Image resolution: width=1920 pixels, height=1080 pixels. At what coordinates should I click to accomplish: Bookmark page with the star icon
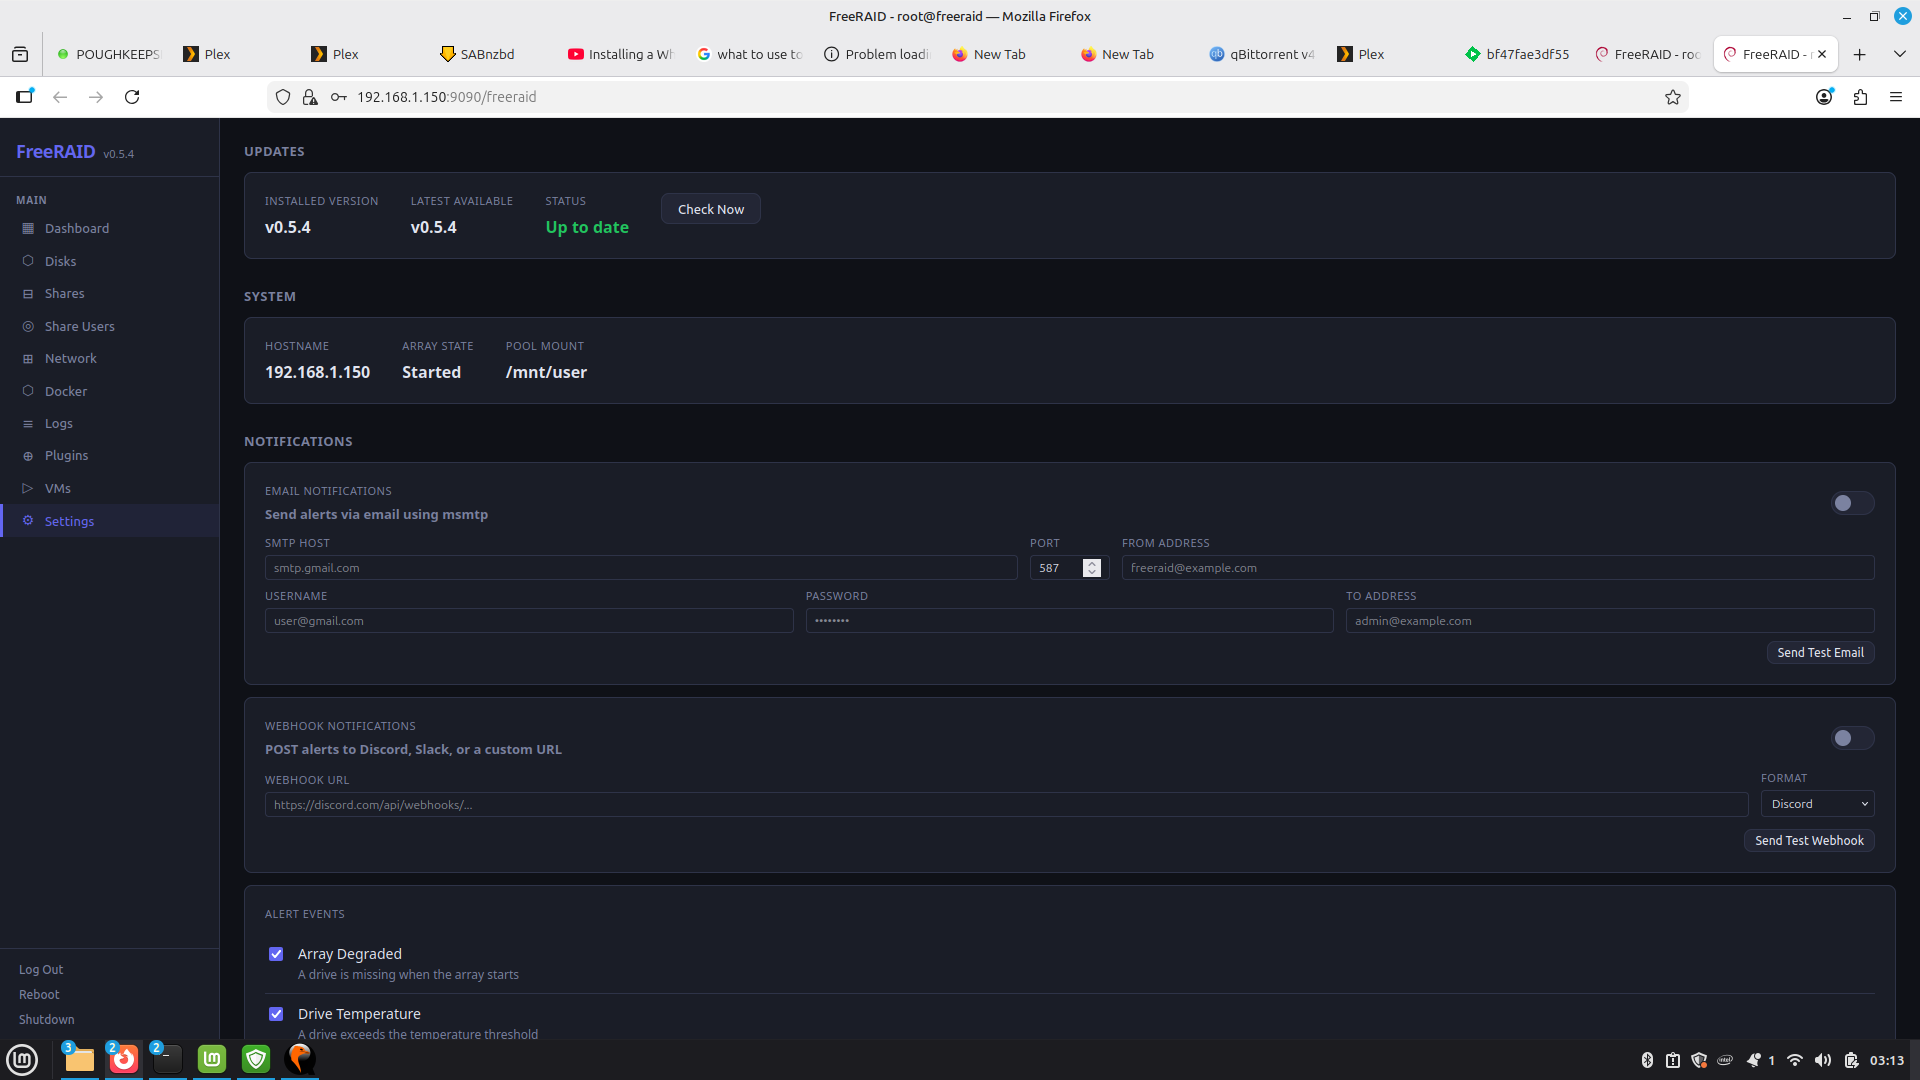coord(1672,97)
